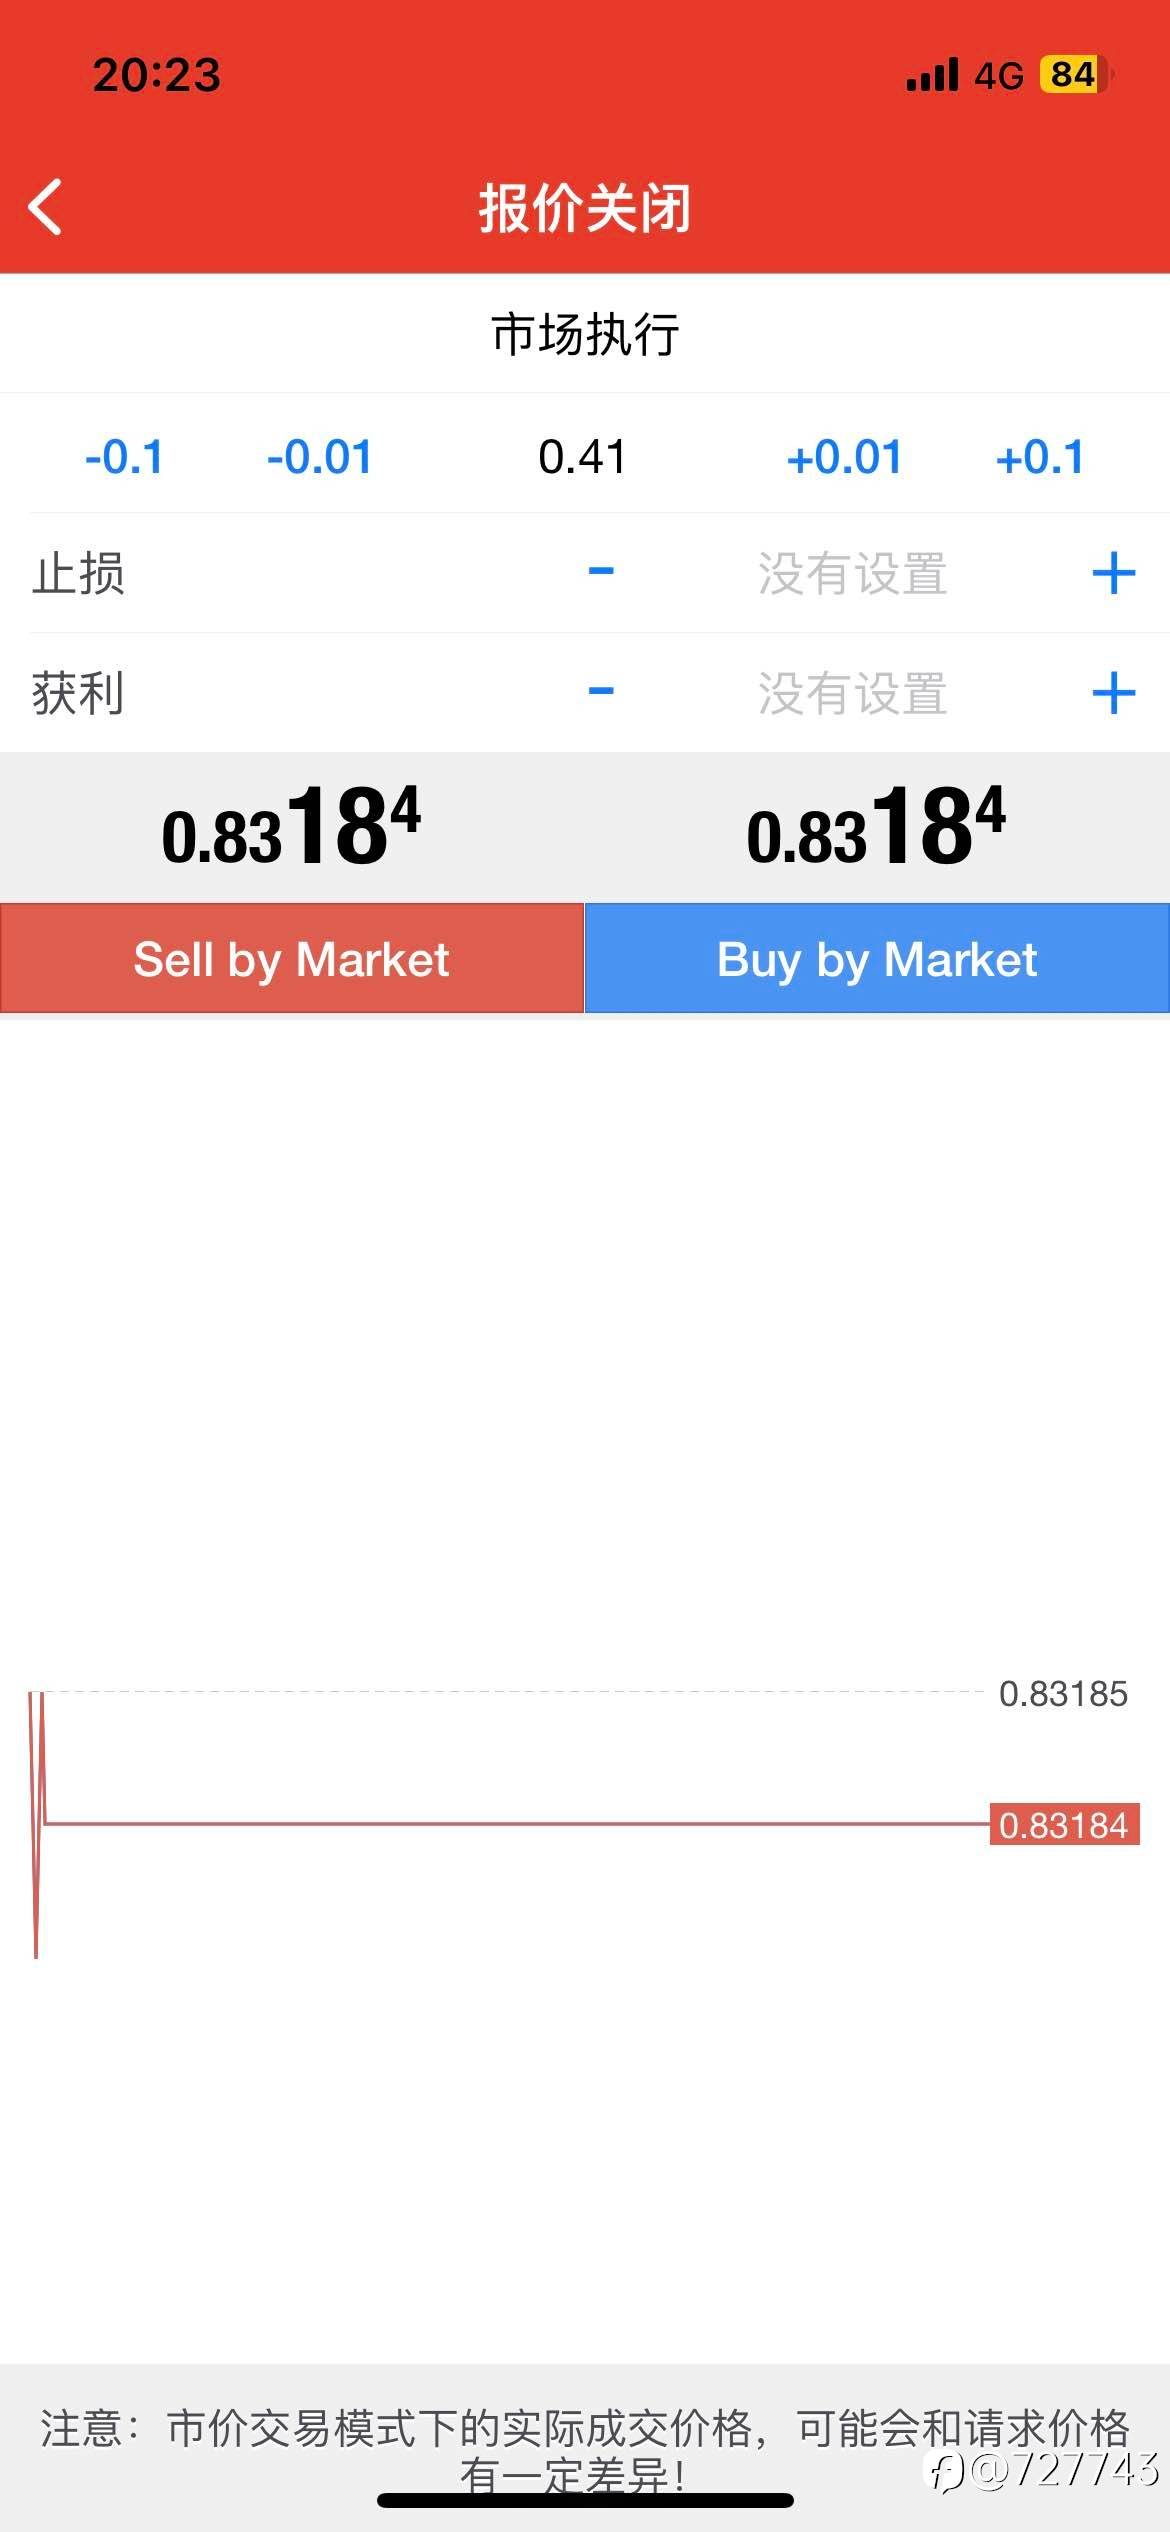Screen dimensions: 1170x2532
Task: Open the 市场执行 order type selector
Action: click(585, 334)
